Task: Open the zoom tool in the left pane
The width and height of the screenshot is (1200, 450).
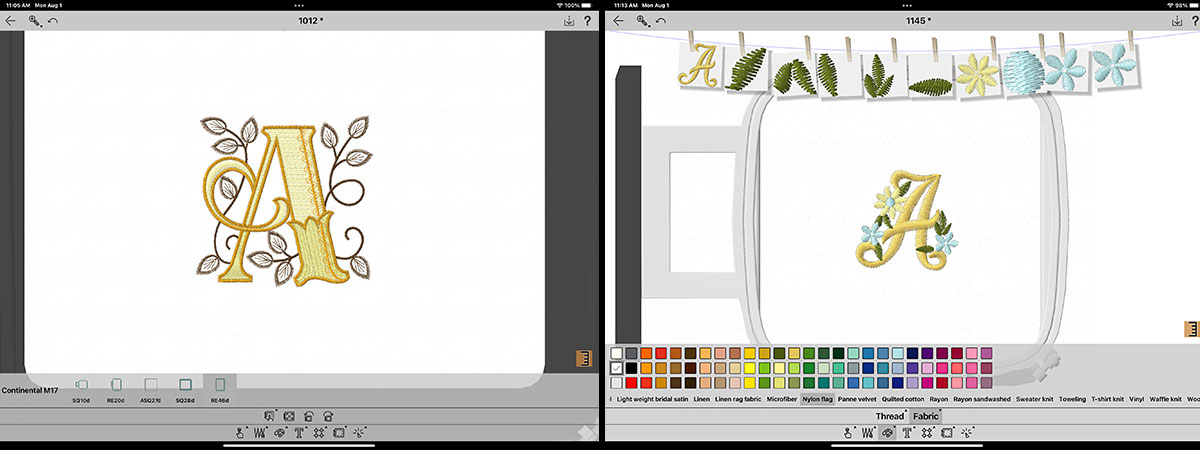Action: point(34,20)
